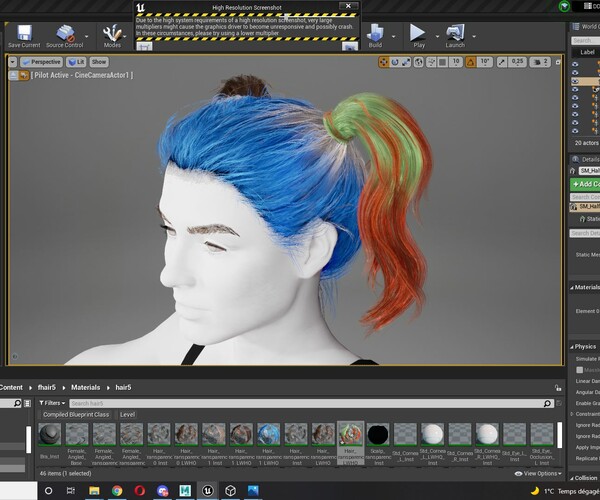This screenshot has height=500, width=600.
Task: Select the black Scalp transparency Inst thumbnail
Action: 378,434
